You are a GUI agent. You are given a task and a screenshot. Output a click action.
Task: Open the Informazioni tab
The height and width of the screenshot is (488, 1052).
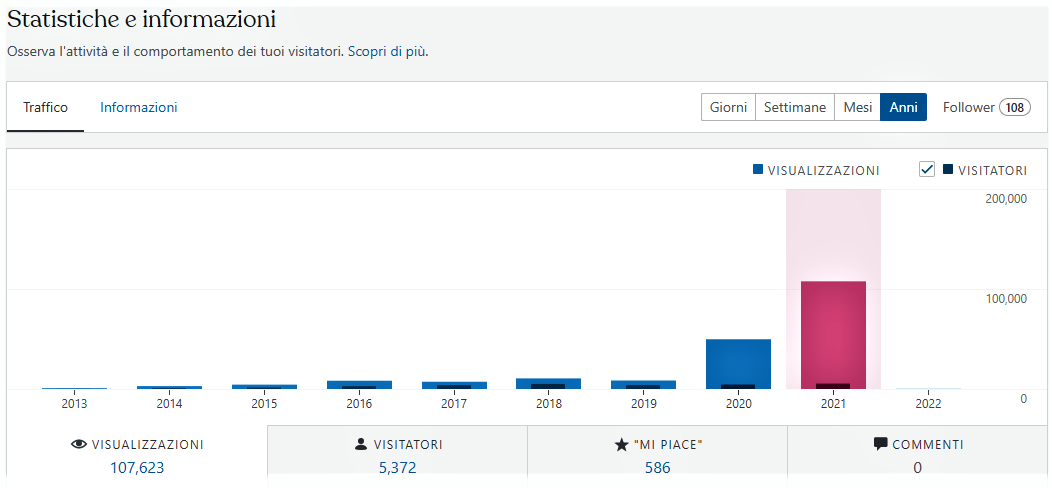pos(138,107)
